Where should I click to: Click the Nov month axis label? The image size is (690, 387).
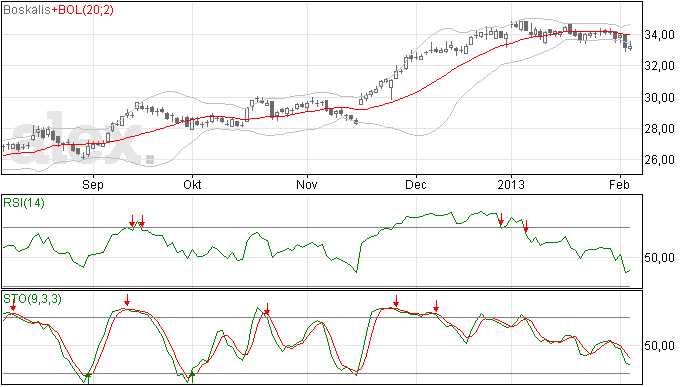point(307,184)
